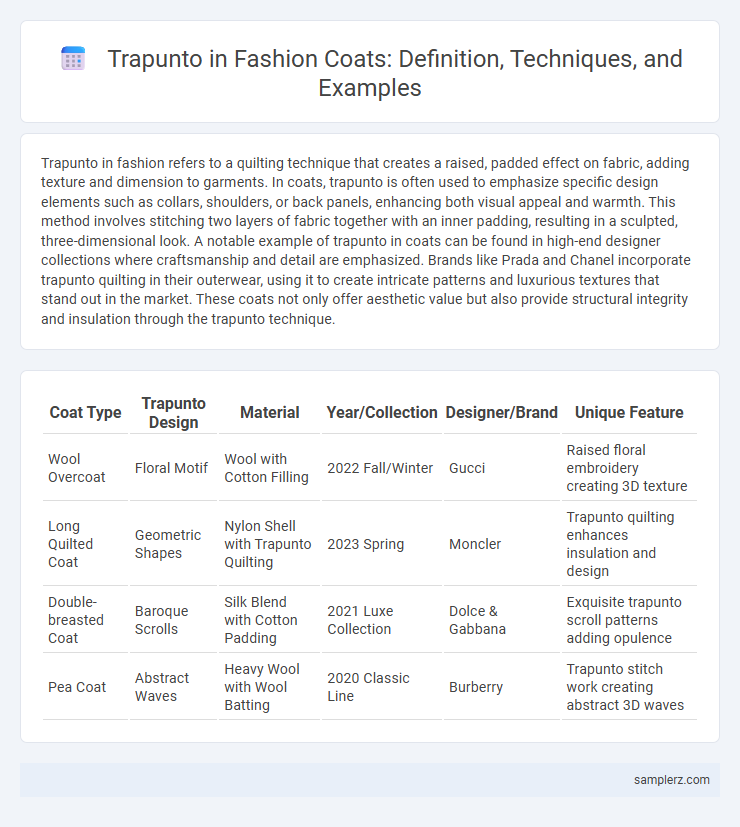
Task: Select the Year/Collection column header
Action: click(382, 412)
